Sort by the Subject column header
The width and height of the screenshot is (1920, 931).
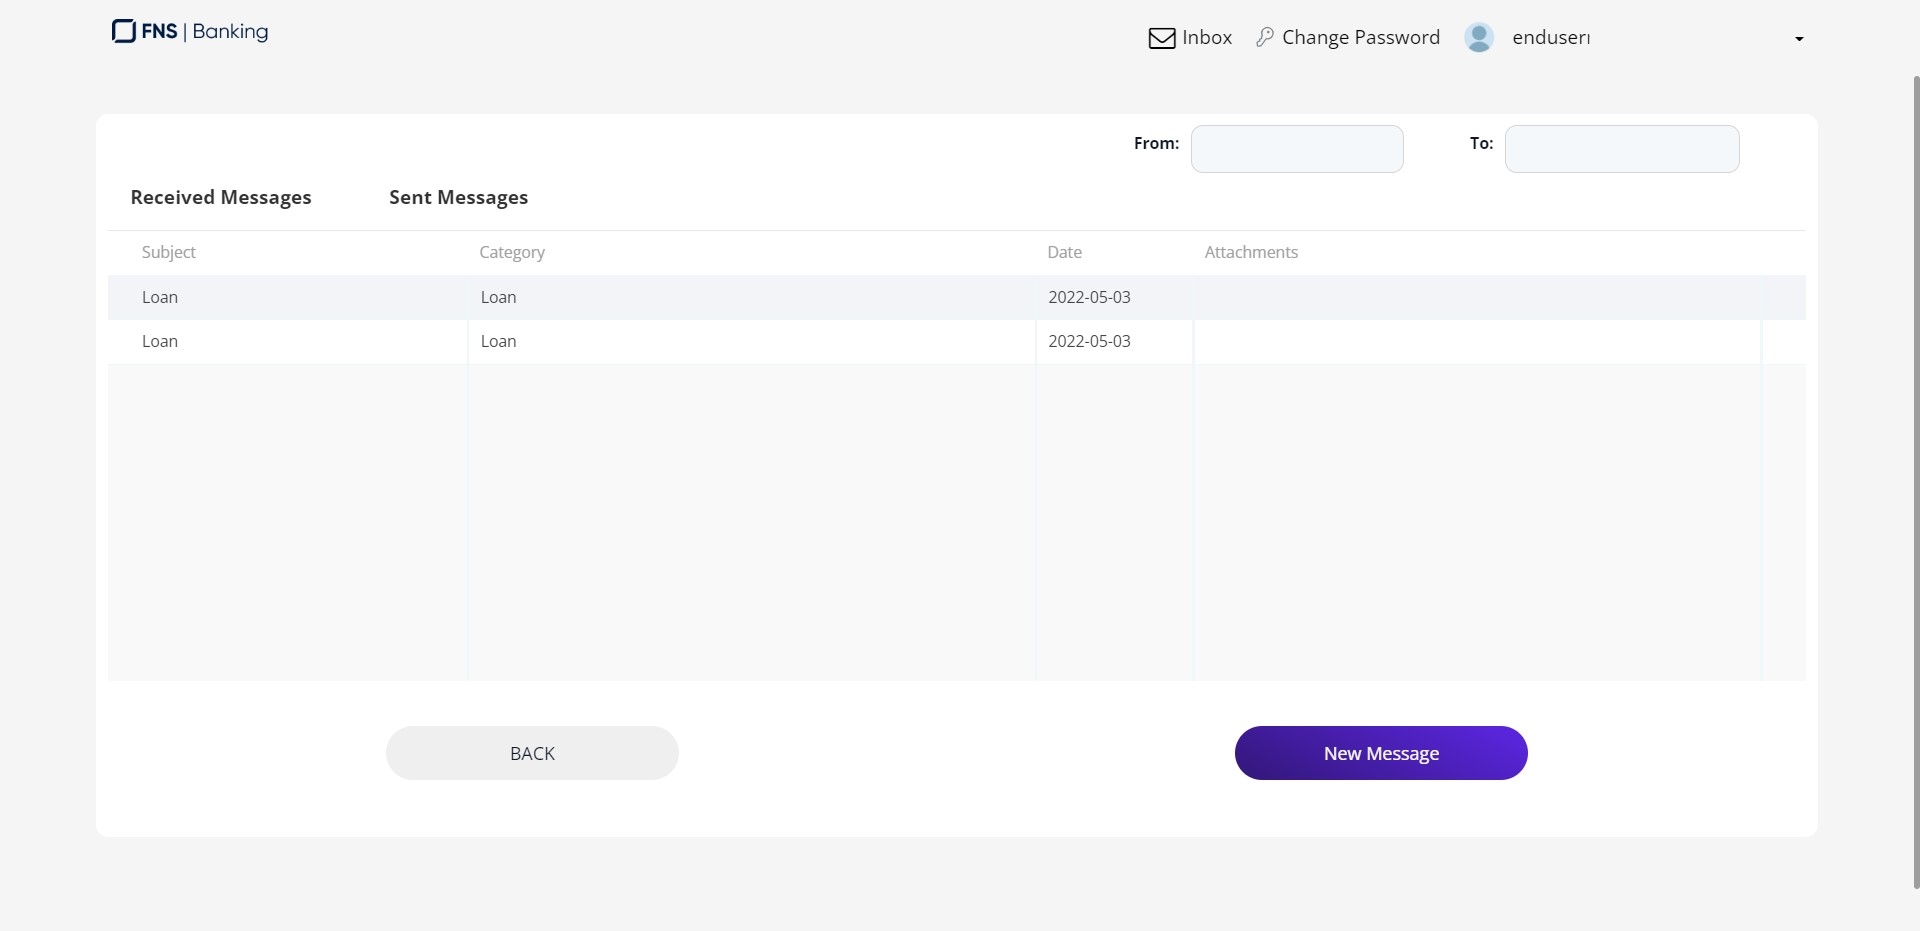point(169,252)
